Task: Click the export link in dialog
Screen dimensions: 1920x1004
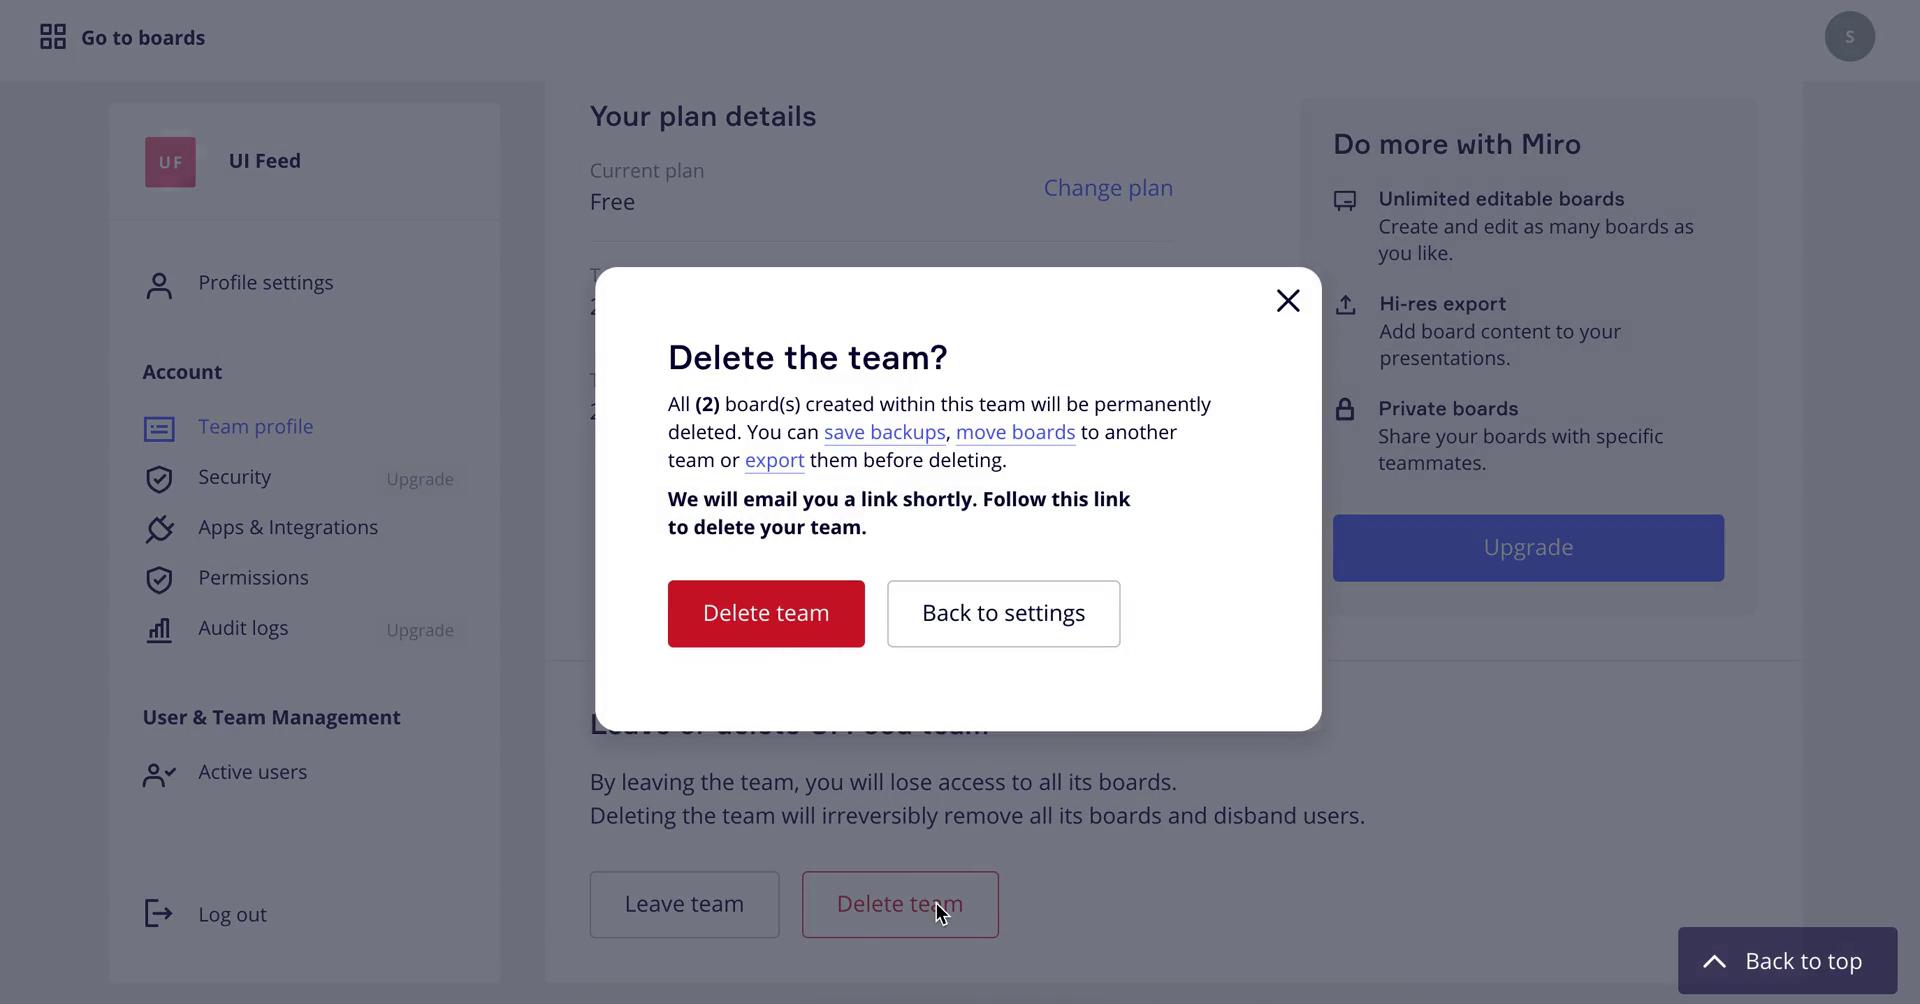Action: coord(774,461)
